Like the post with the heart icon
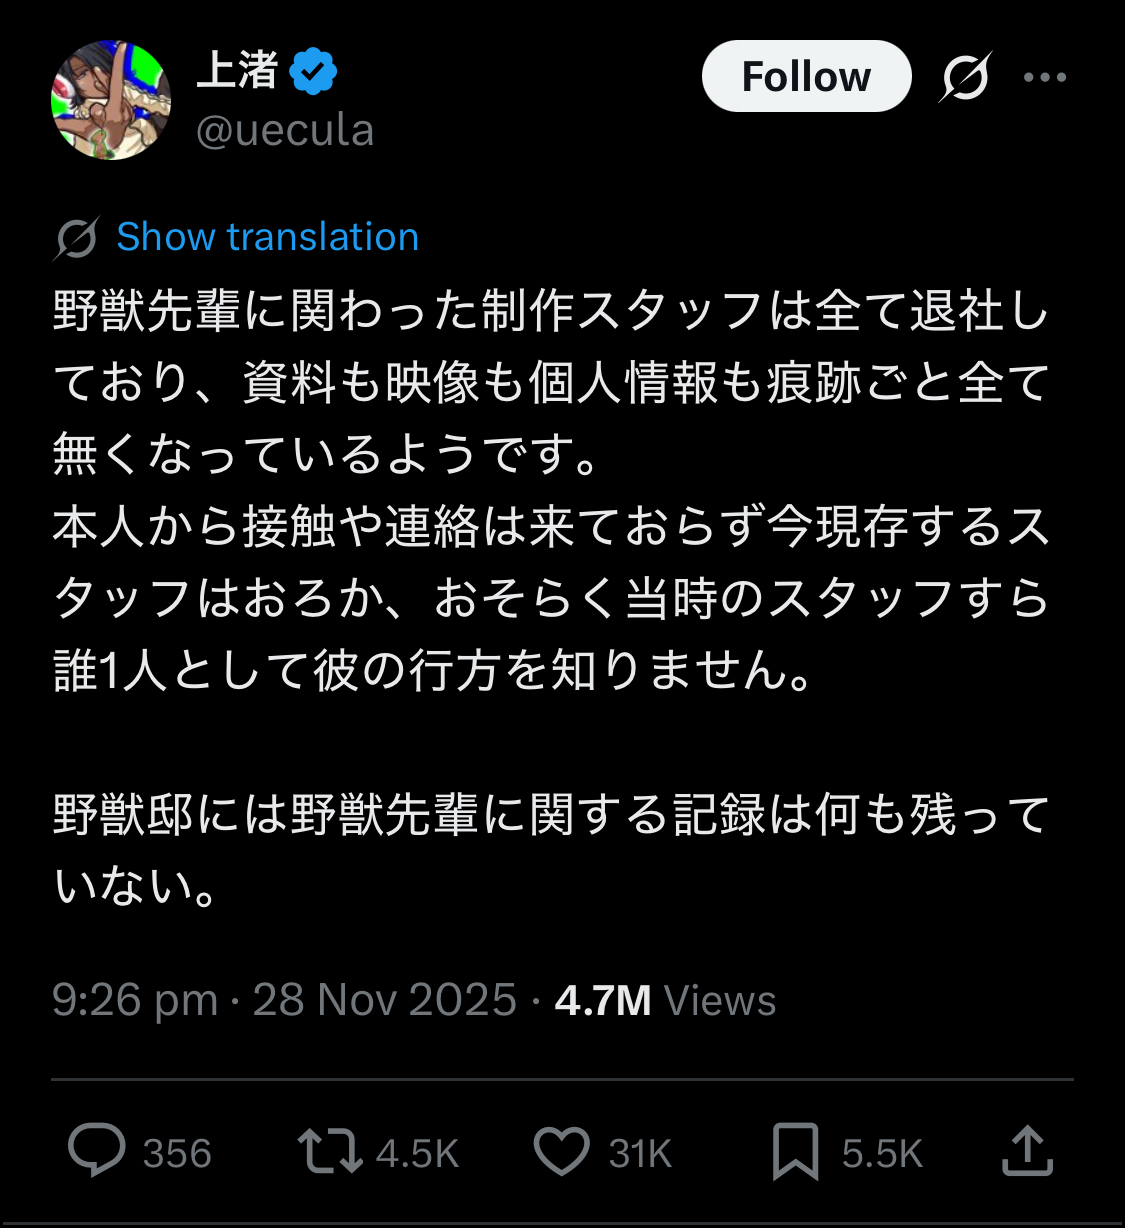 point(562,1150)
